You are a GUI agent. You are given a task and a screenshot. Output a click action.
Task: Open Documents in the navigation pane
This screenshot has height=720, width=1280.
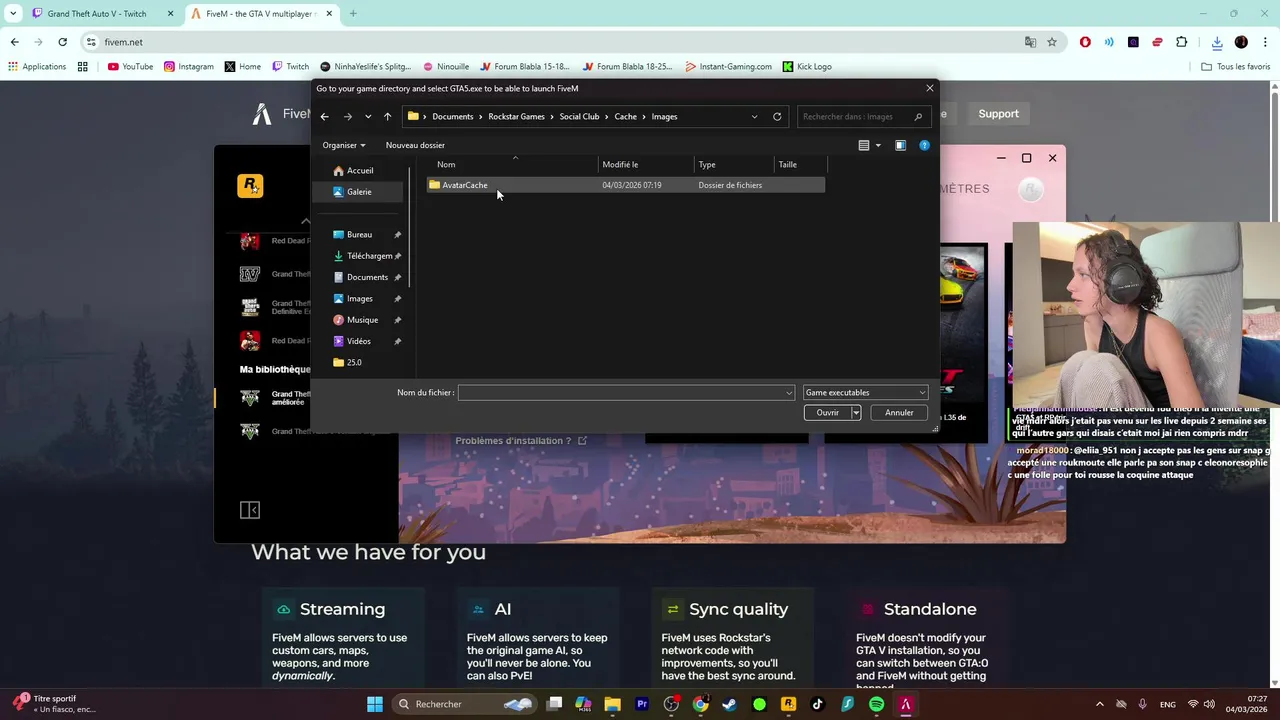pos(367,277)
